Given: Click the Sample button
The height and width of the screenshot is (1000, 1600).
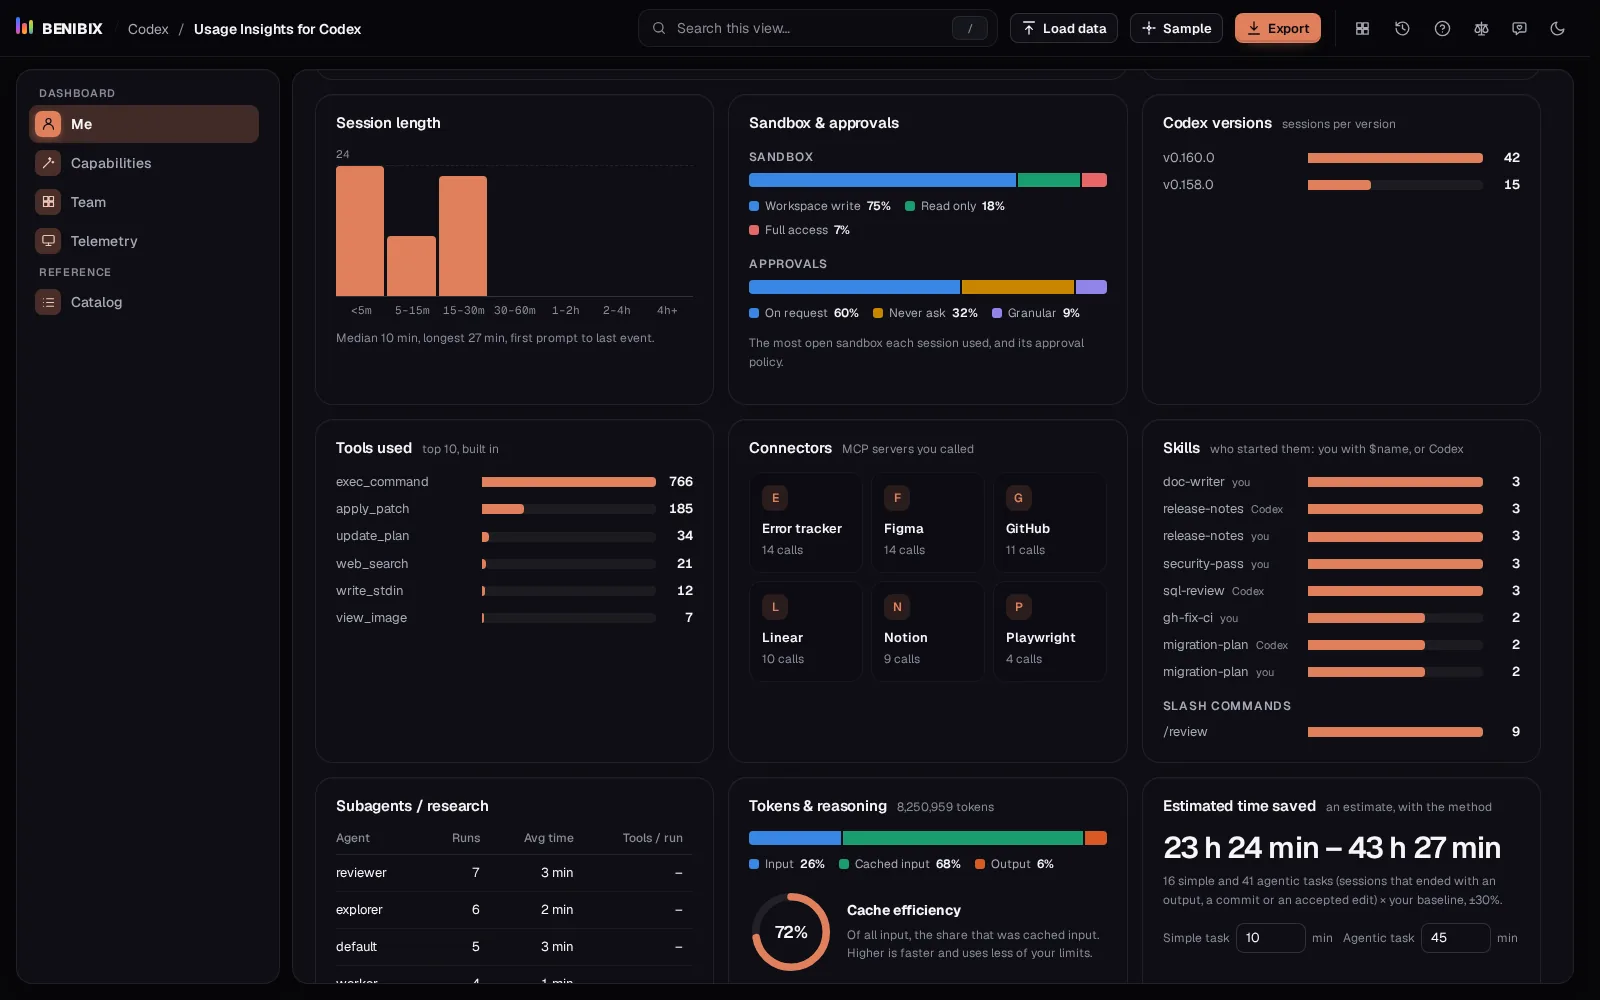Looking at the screenshot, I should [1176, 28].
